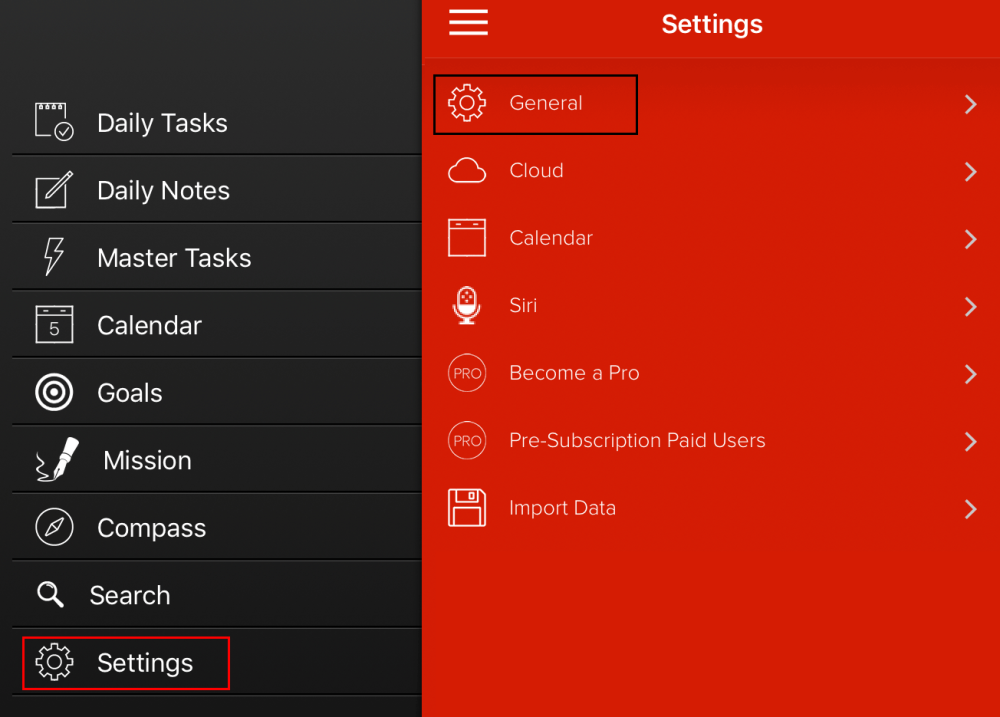This screenshot has width=1000, height=717.
Task: Click the Siri microphone icon
Action: [466, 305]
